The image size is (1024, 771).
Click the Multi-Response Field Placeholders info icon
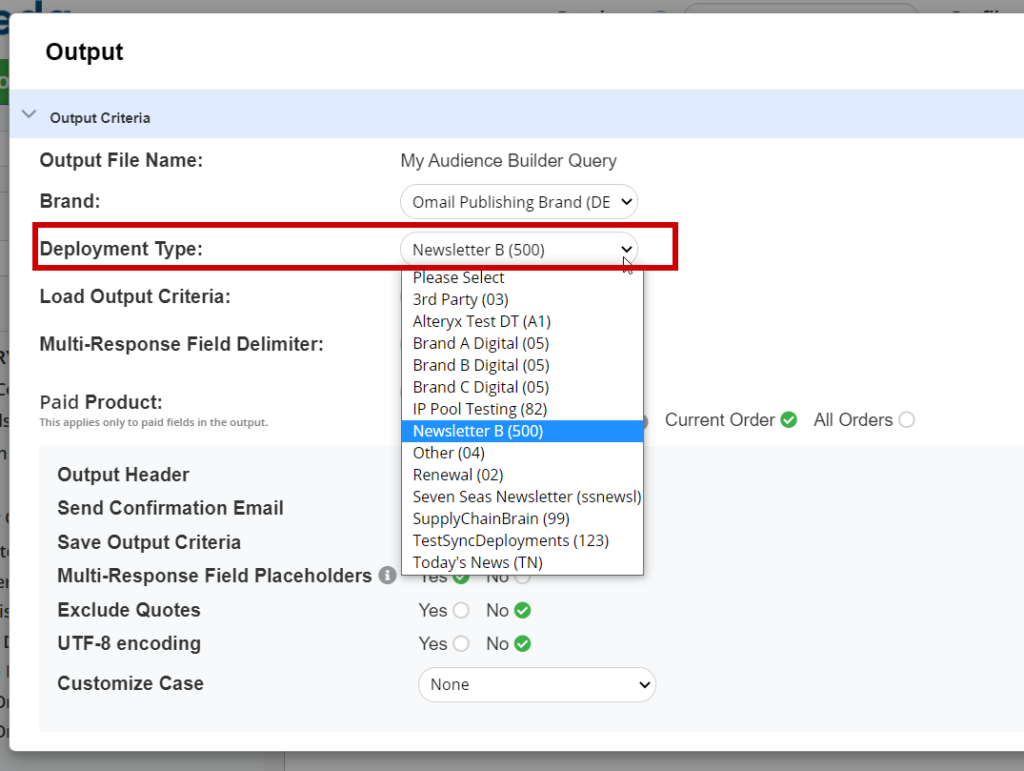click(388, 576)
